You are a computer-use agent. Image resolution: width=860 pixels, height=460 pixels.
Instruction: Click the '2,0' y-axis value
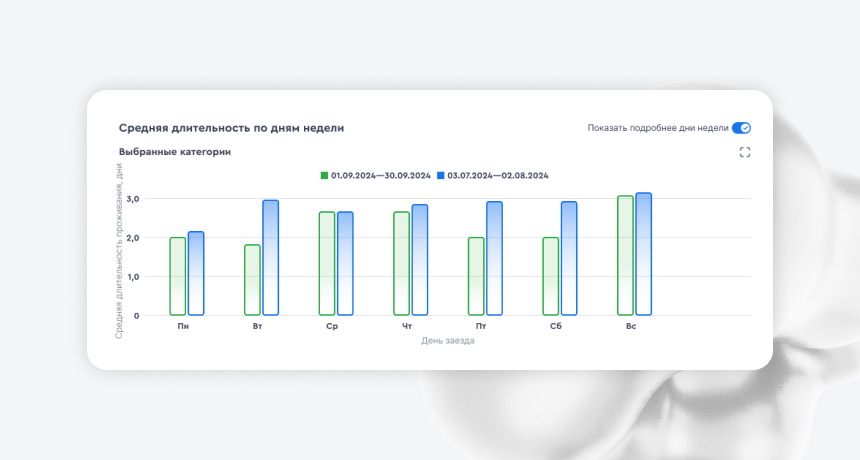tap(133, 238)
